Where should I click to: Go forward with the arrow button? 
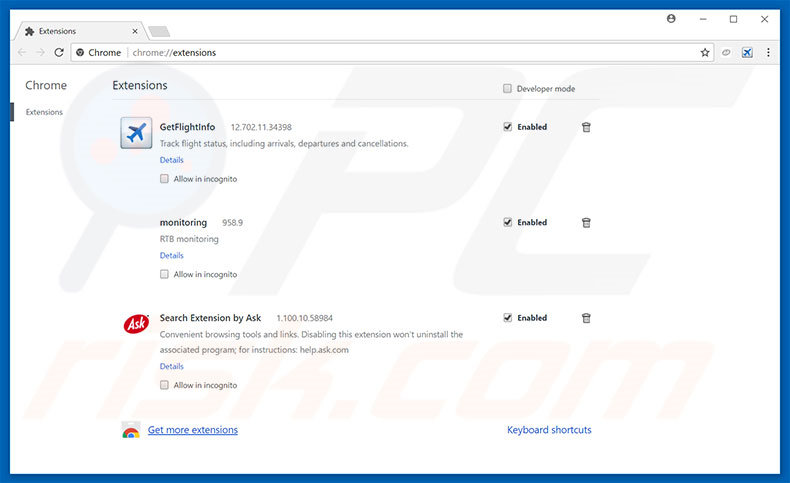[40, 52]
